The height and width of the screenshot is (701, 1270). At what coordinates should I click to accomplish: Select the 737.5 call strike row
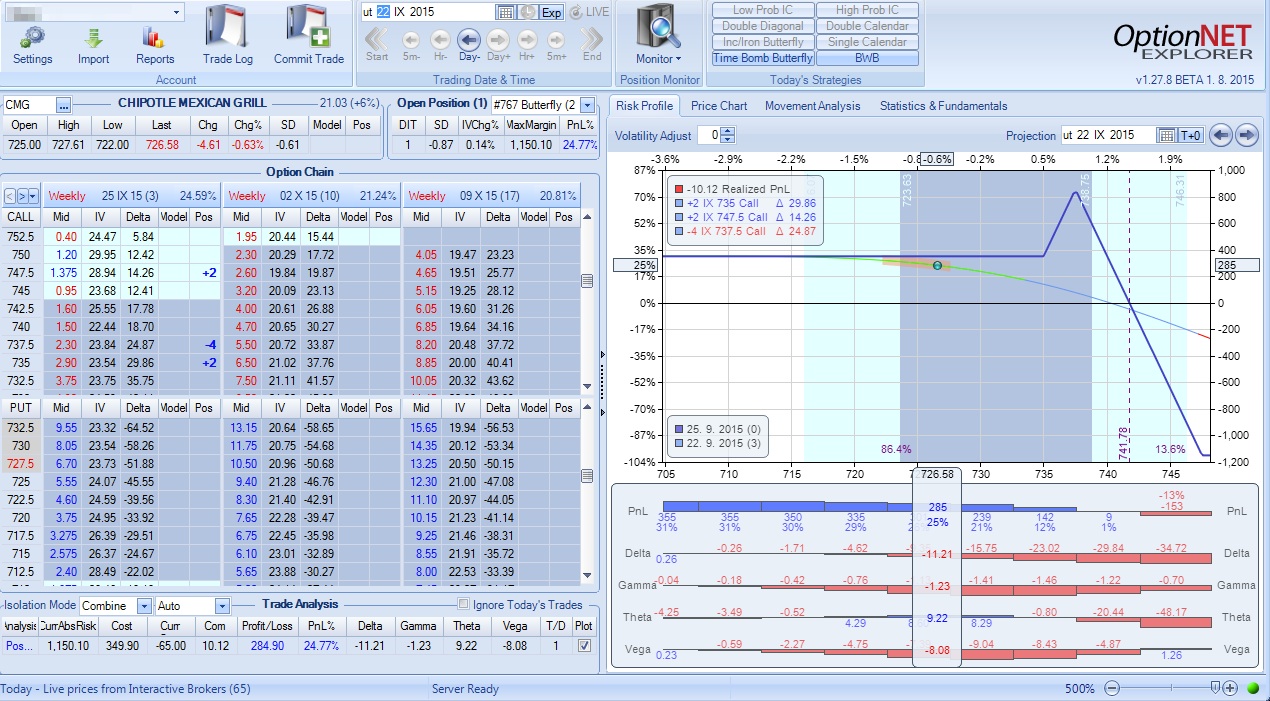(x=291, y=344)
